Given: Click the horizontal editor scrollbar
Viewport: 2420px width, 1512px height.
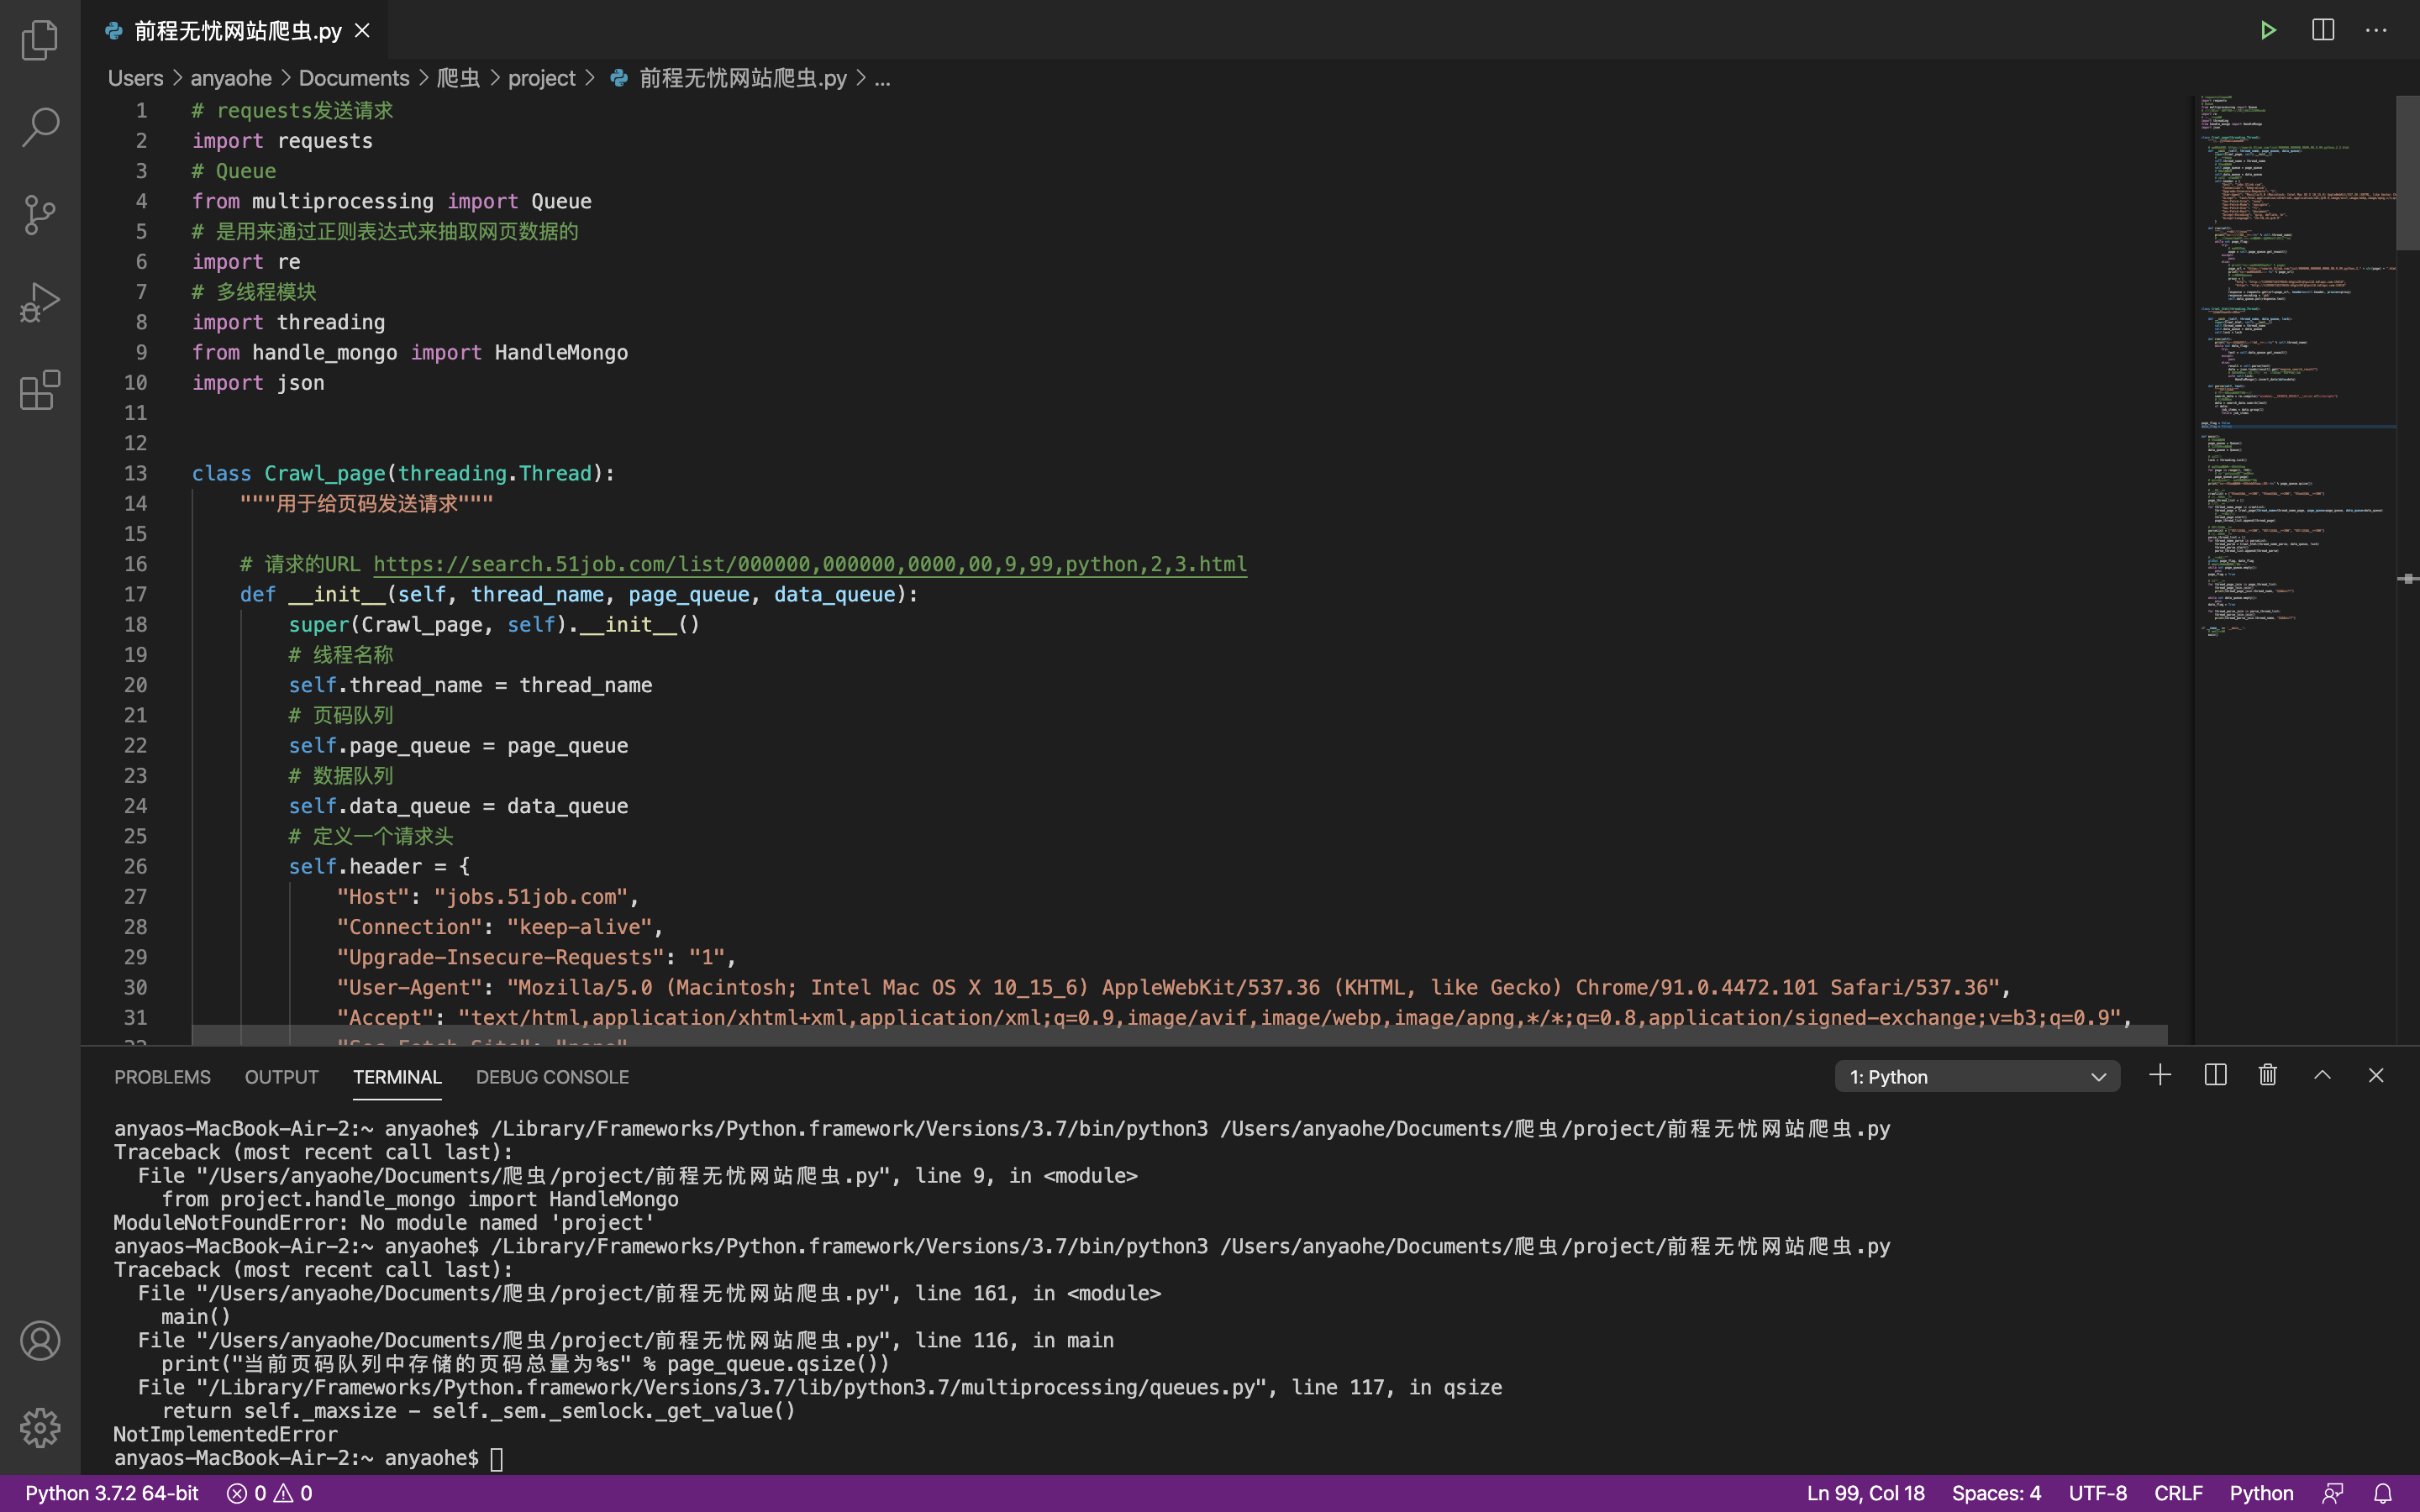Looking at the screenshot, I should 1179,1035.
